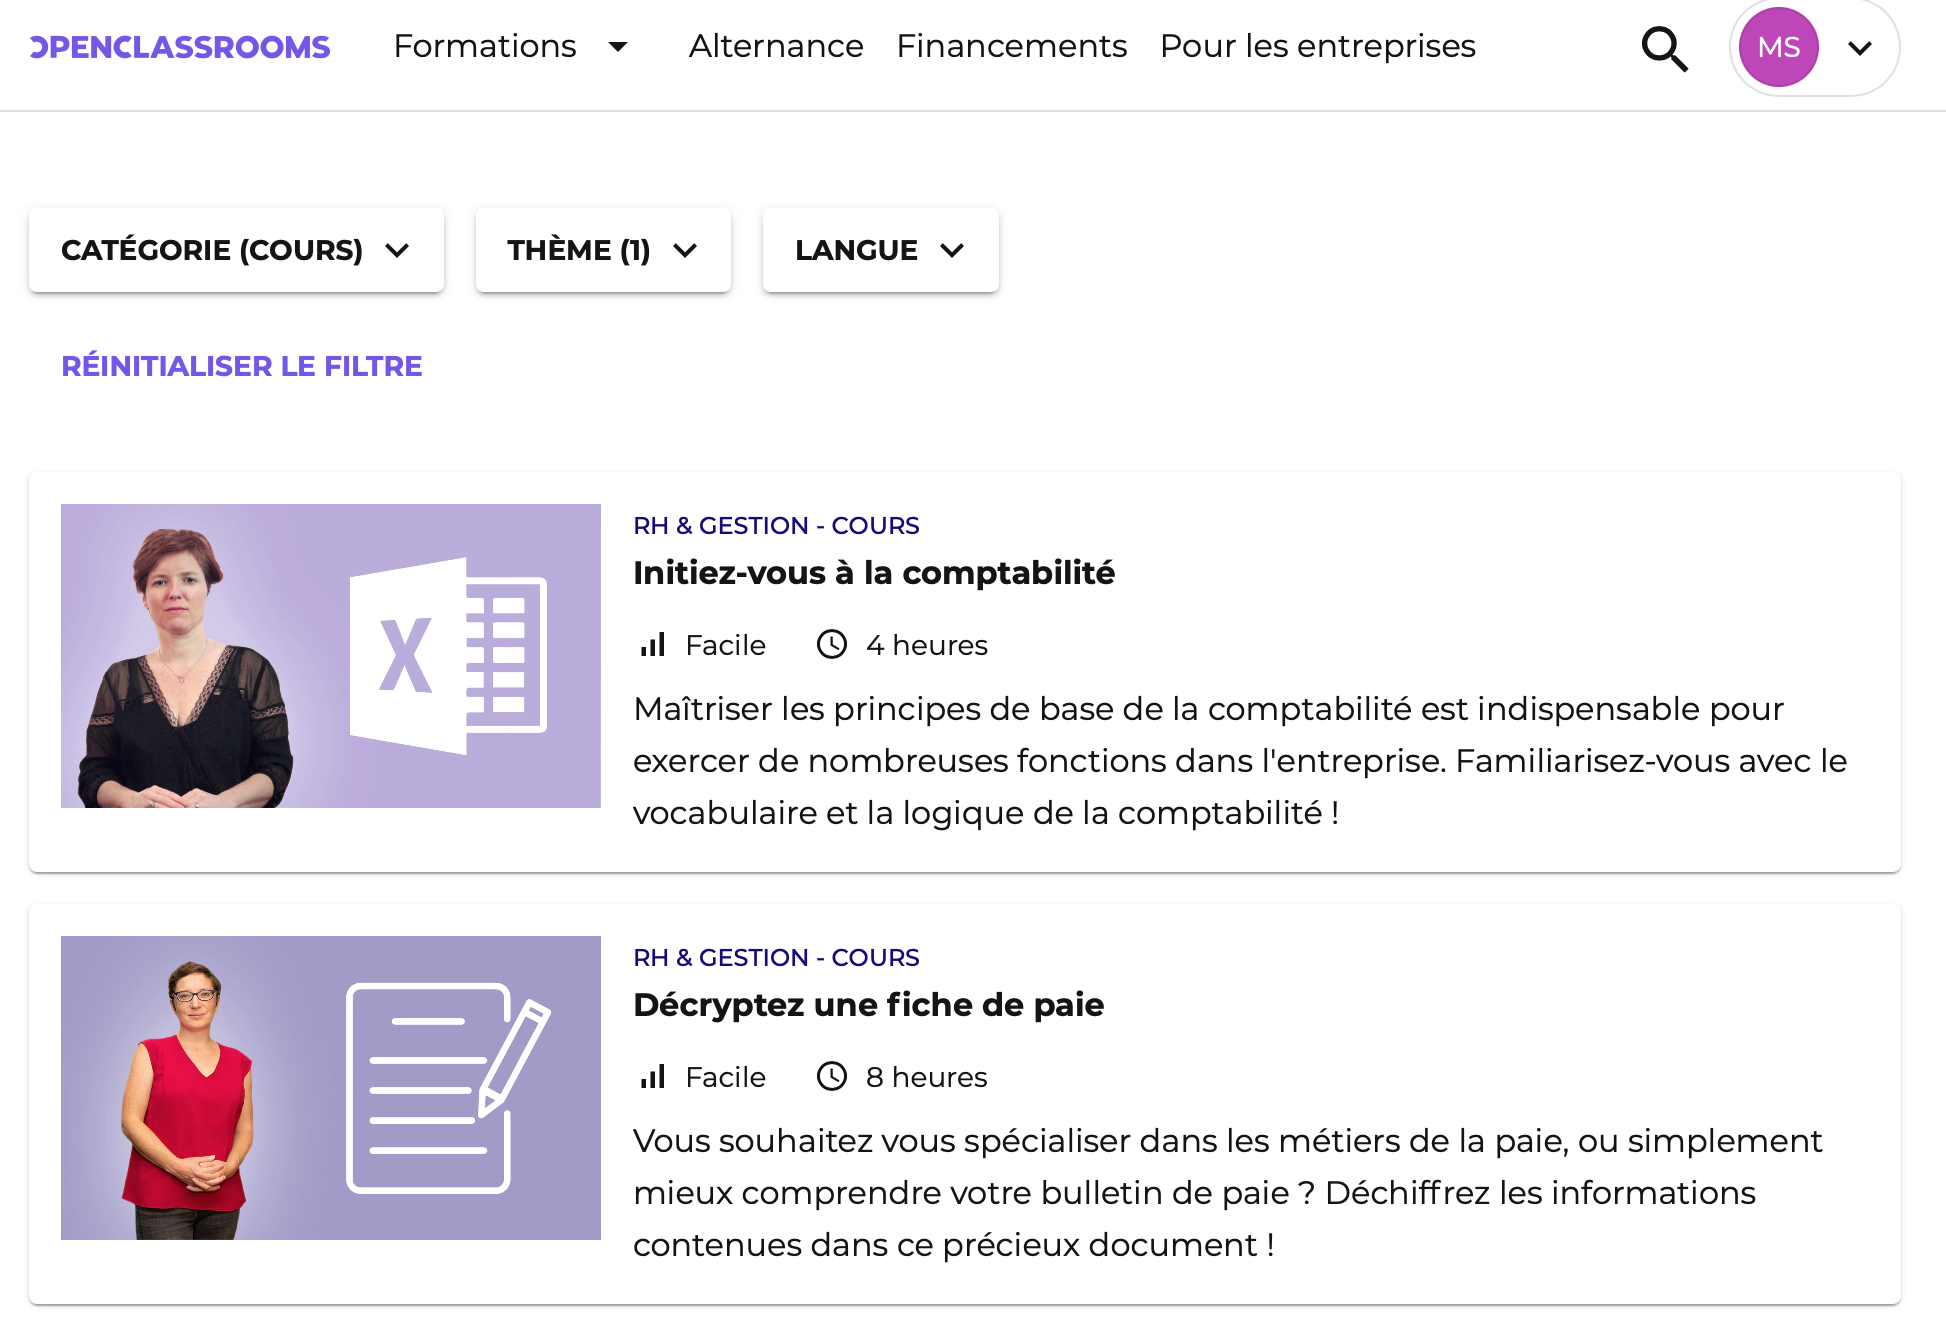Screen dimensions: 1946x1320
Task: Expand the Formations menu arrow
Action: (x=618, y=47)
